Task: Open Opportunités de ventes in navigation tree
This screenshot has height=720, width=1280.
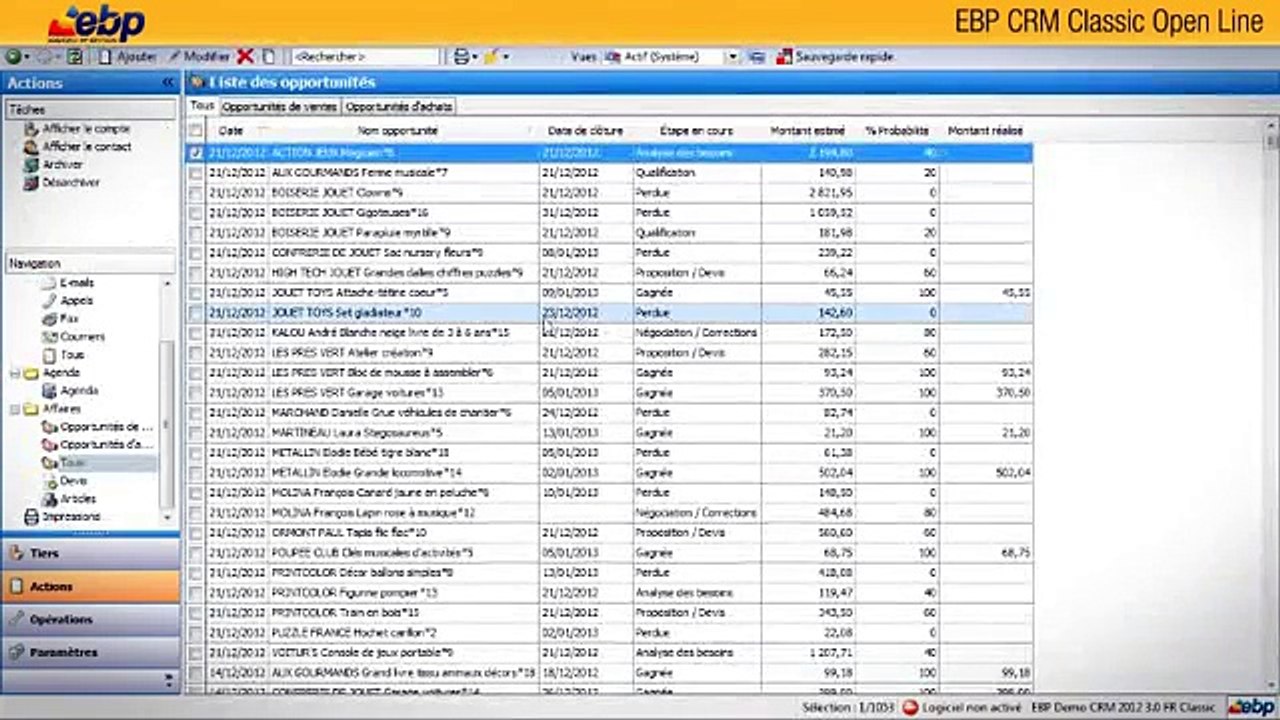Action: point(106,427)
